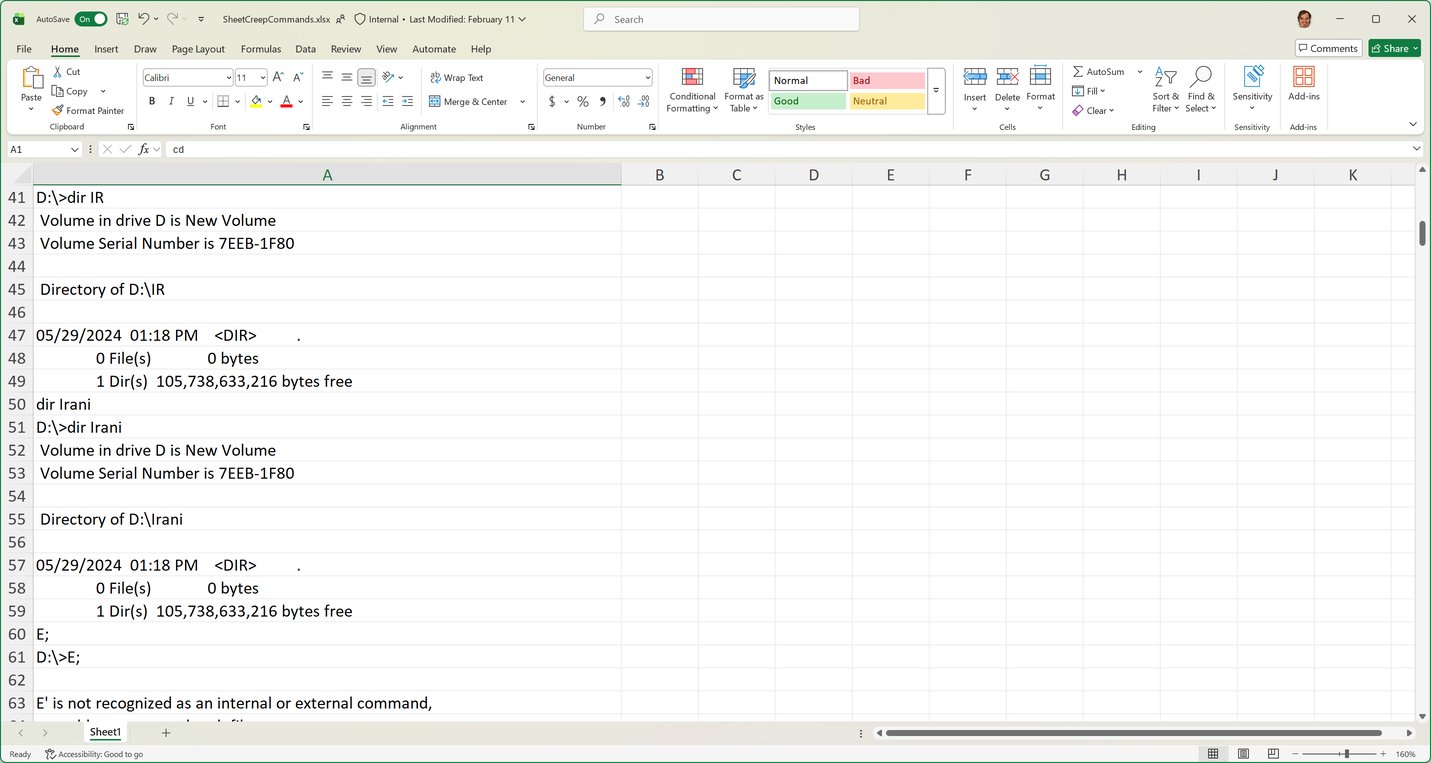The width and height of the screenshot is (1431, 763).
Task: Switch to the Formulas ribbon tab
Action: [261, 48]
